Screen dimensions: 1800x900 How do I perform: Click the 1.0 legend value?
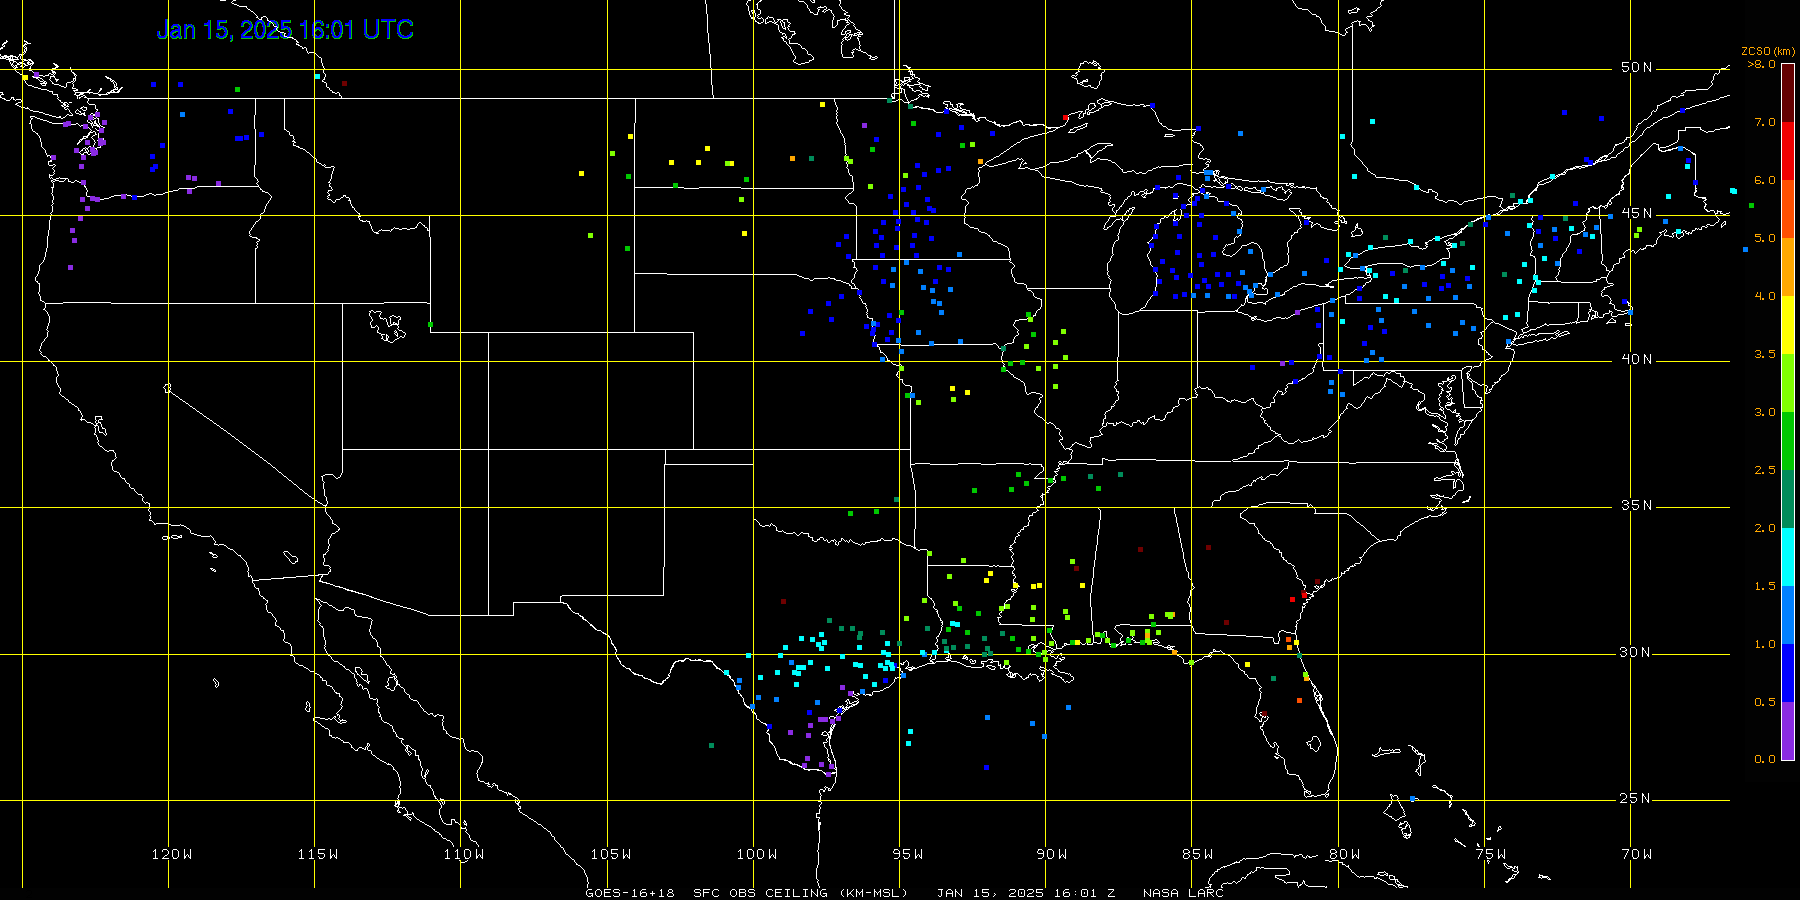pos(1765,644)
